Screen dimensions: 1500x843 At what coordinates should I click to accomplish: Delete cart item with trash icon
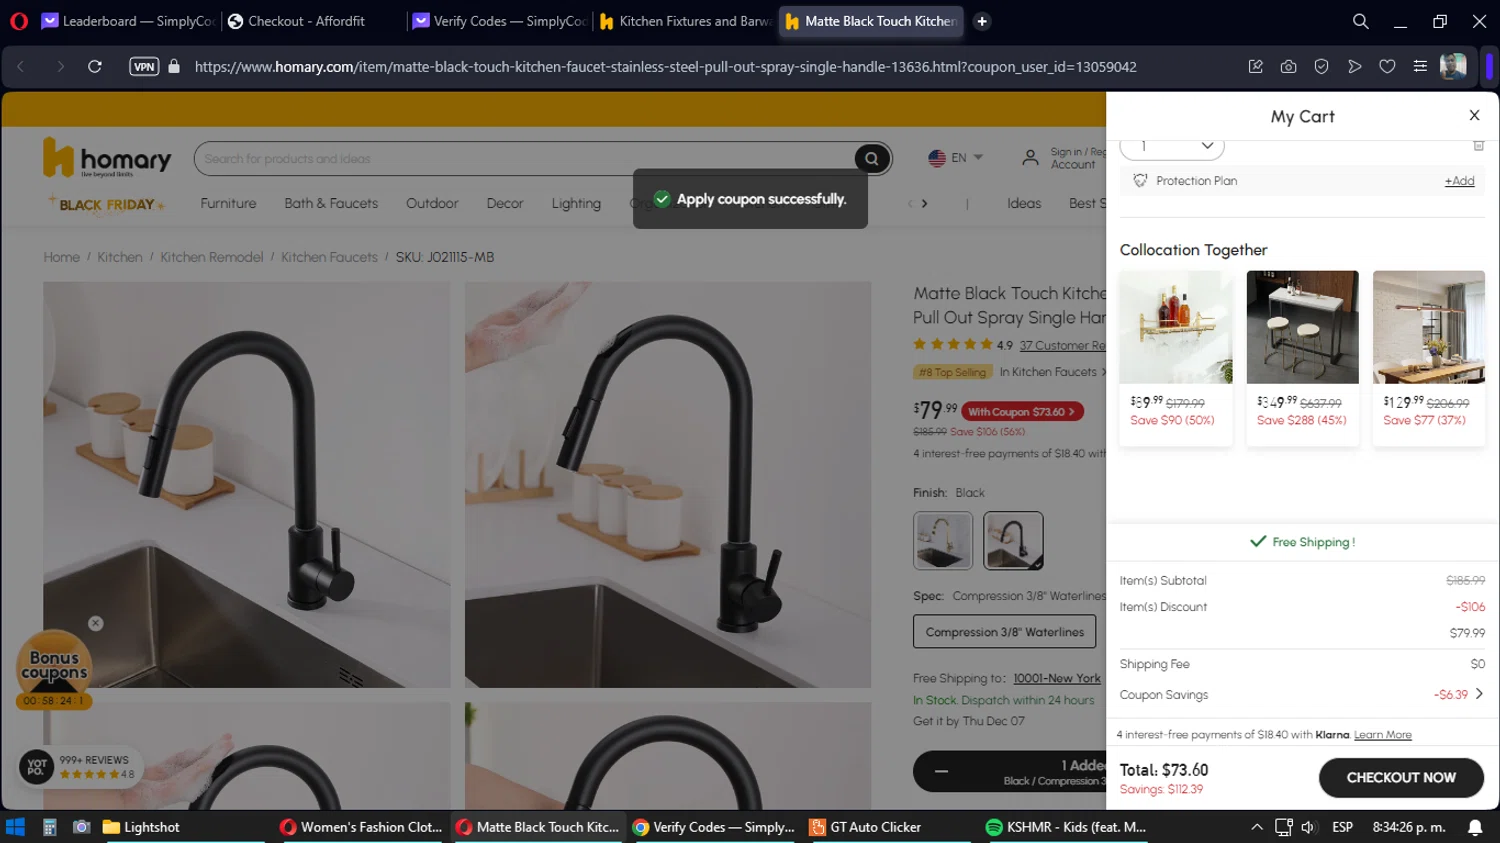point(1478,145)
